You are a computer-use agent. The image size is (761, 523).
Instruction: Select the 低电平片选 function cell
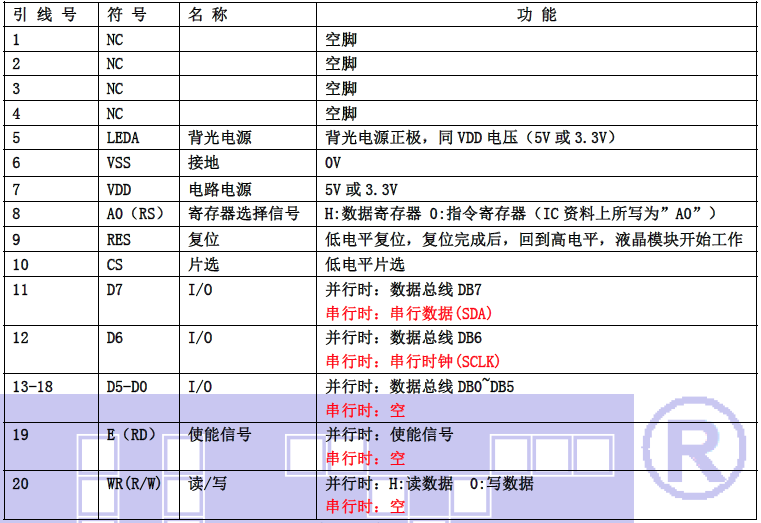coord(365,264)
